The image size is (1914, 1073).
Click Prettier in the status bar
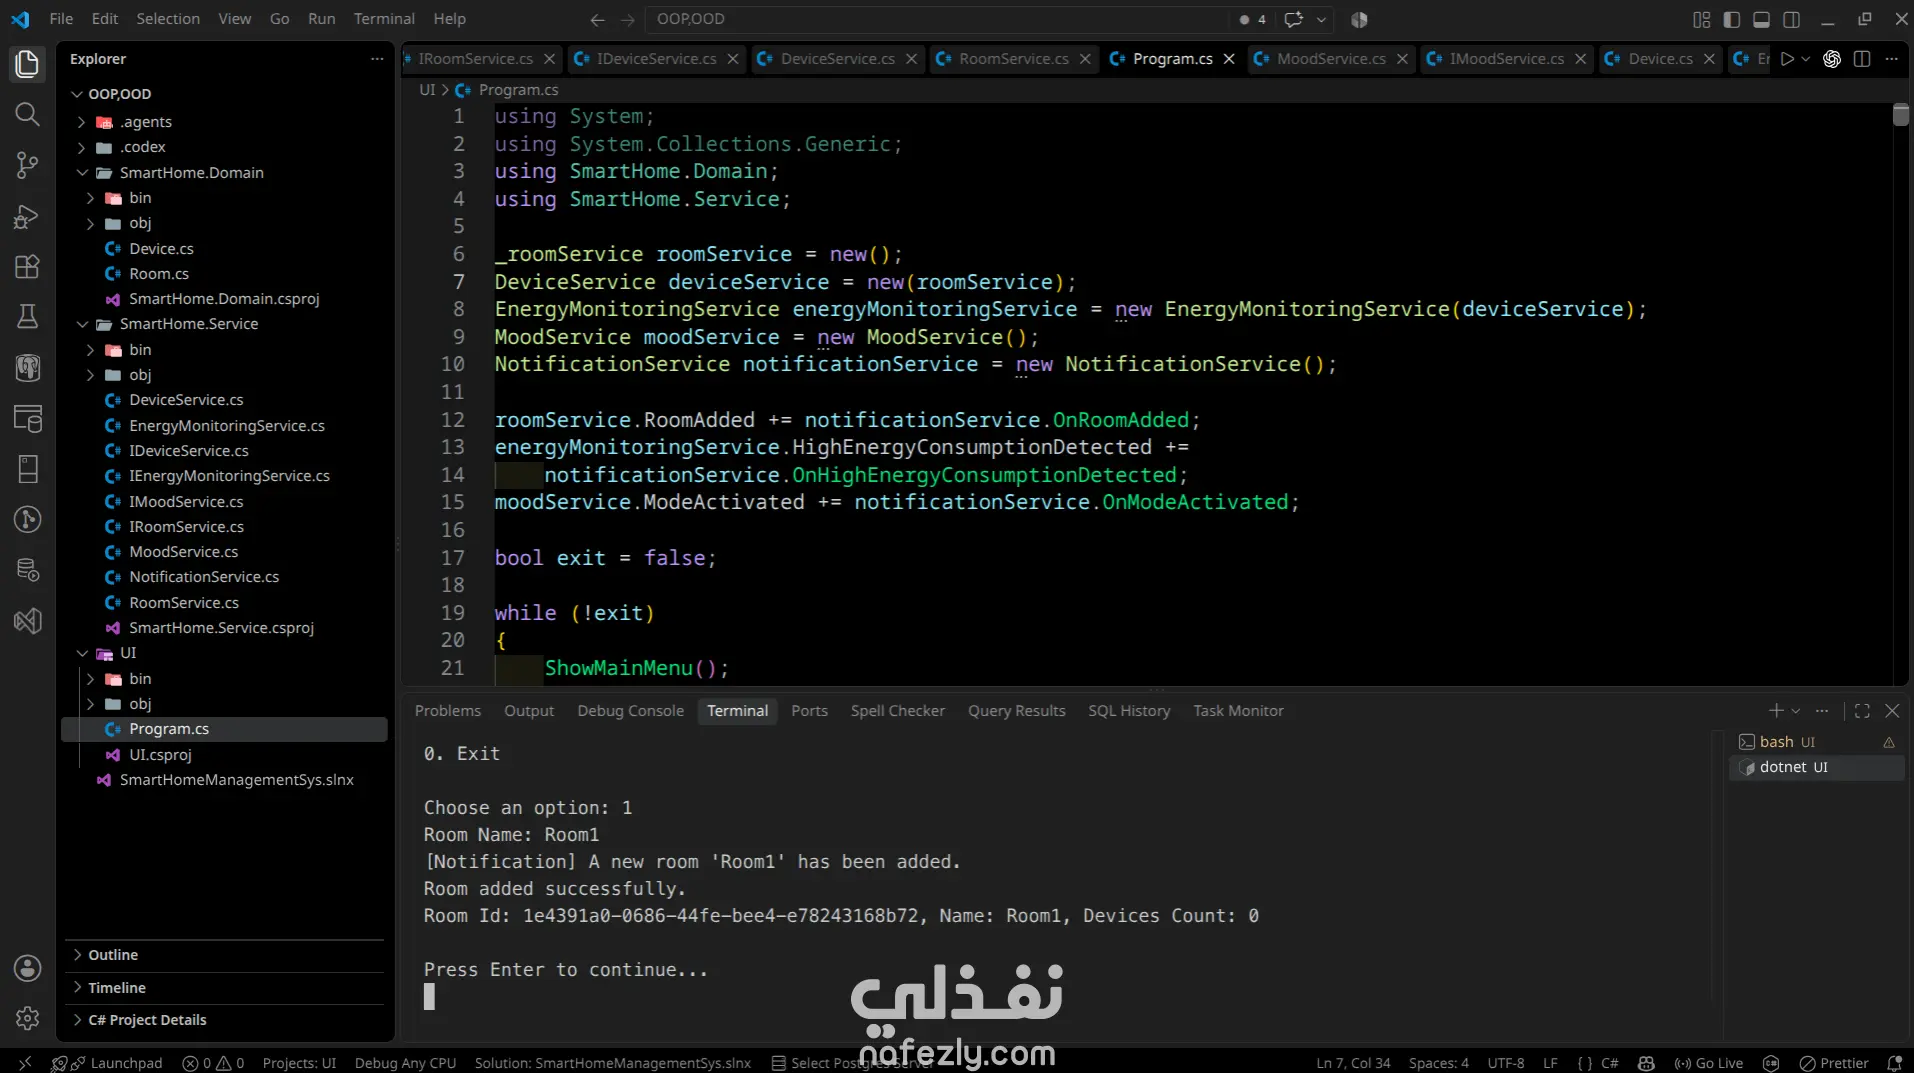pyautogui.click(x=1834, y=1063)
